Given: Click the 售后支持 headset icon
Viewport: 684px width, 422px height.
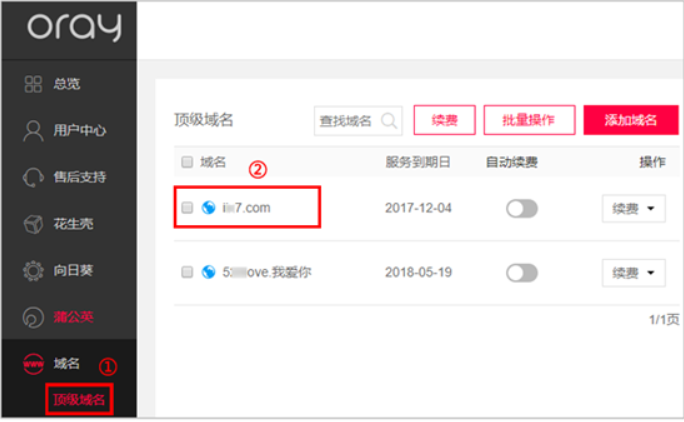Looking at the screenshot, I should pos(33,178).
